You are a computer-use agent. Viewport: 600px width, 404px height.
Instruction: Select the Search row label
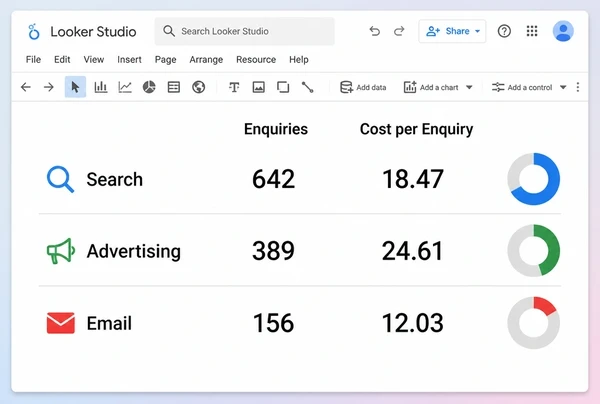coord(114,179)
